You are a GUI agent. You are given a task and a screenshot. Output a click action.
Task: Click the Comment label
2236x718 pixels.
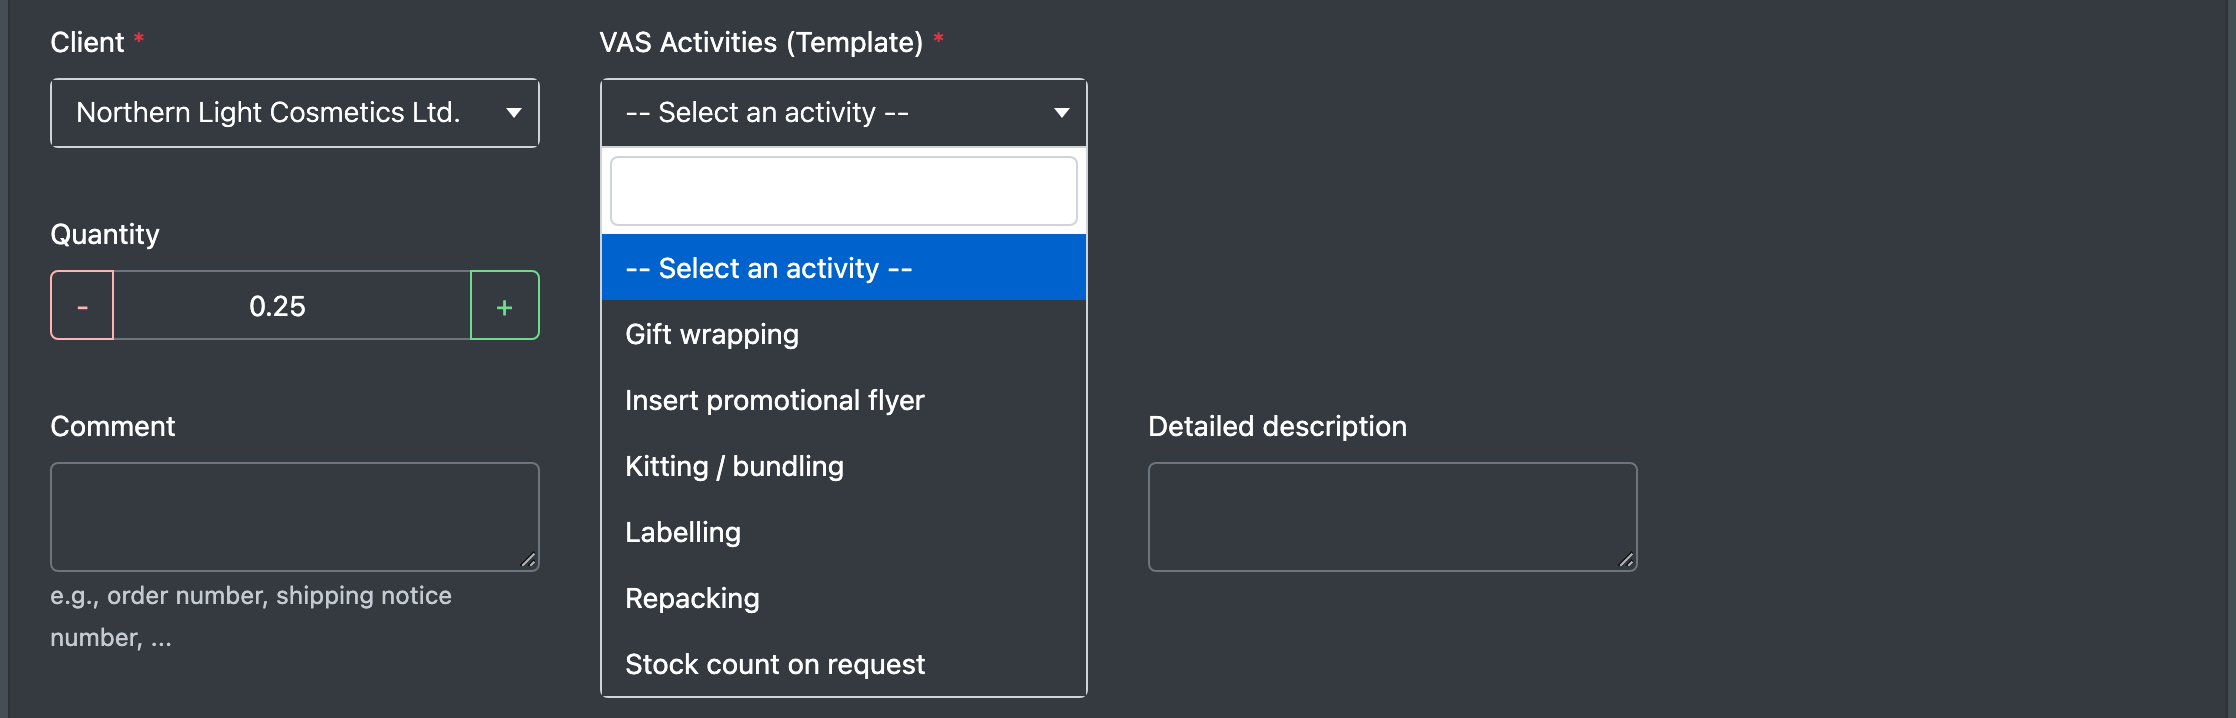point(113,426)
